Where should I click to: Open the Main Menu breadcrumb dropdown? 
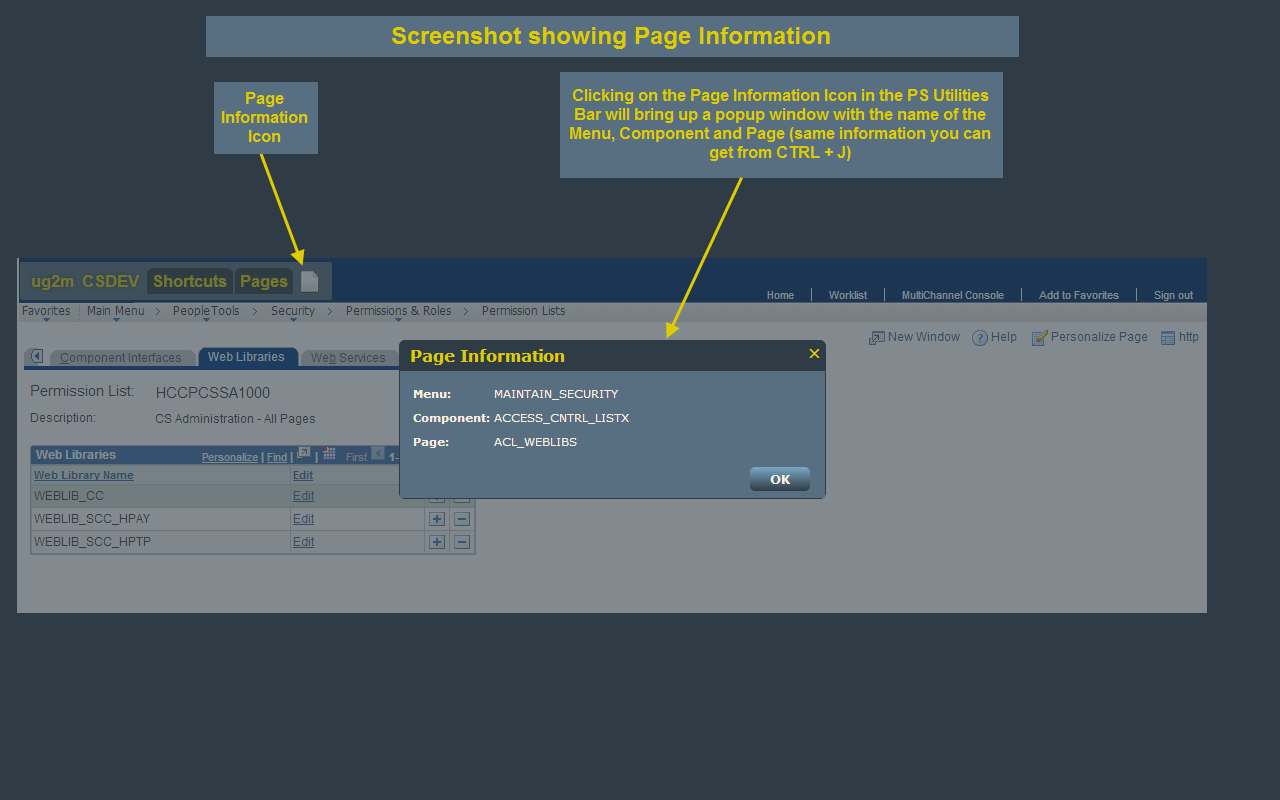[x=114, y=311]
